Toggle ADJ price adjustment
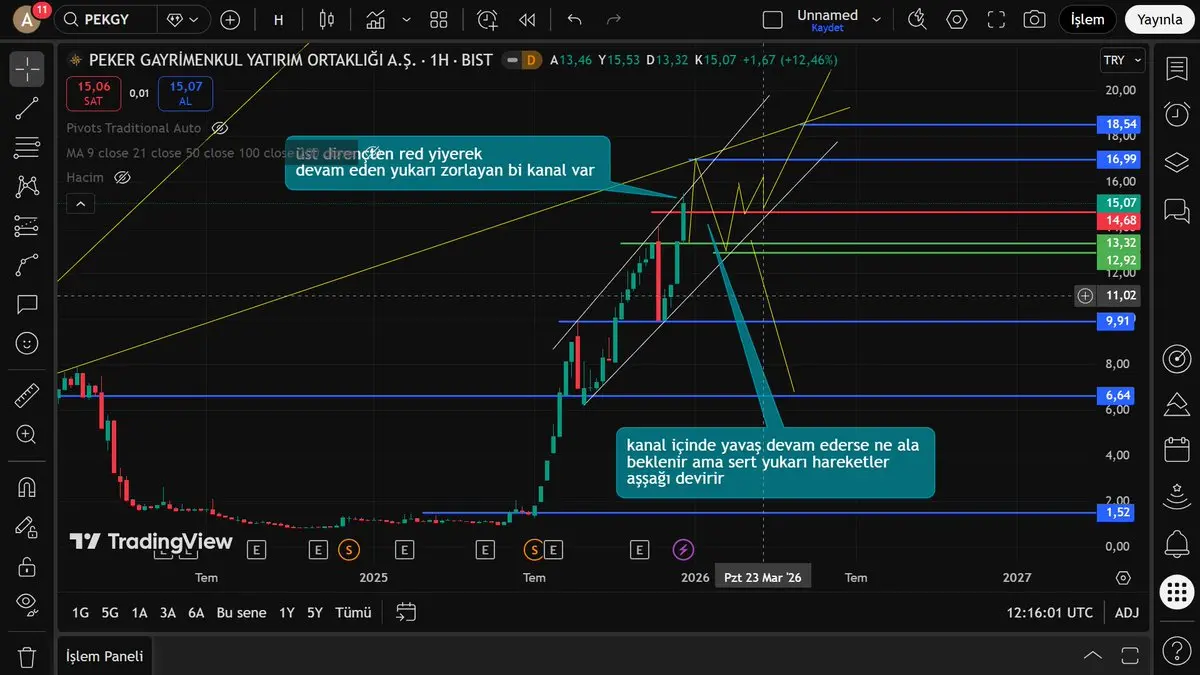This screenshot has width=1200, height=675. click(1126, 612)
